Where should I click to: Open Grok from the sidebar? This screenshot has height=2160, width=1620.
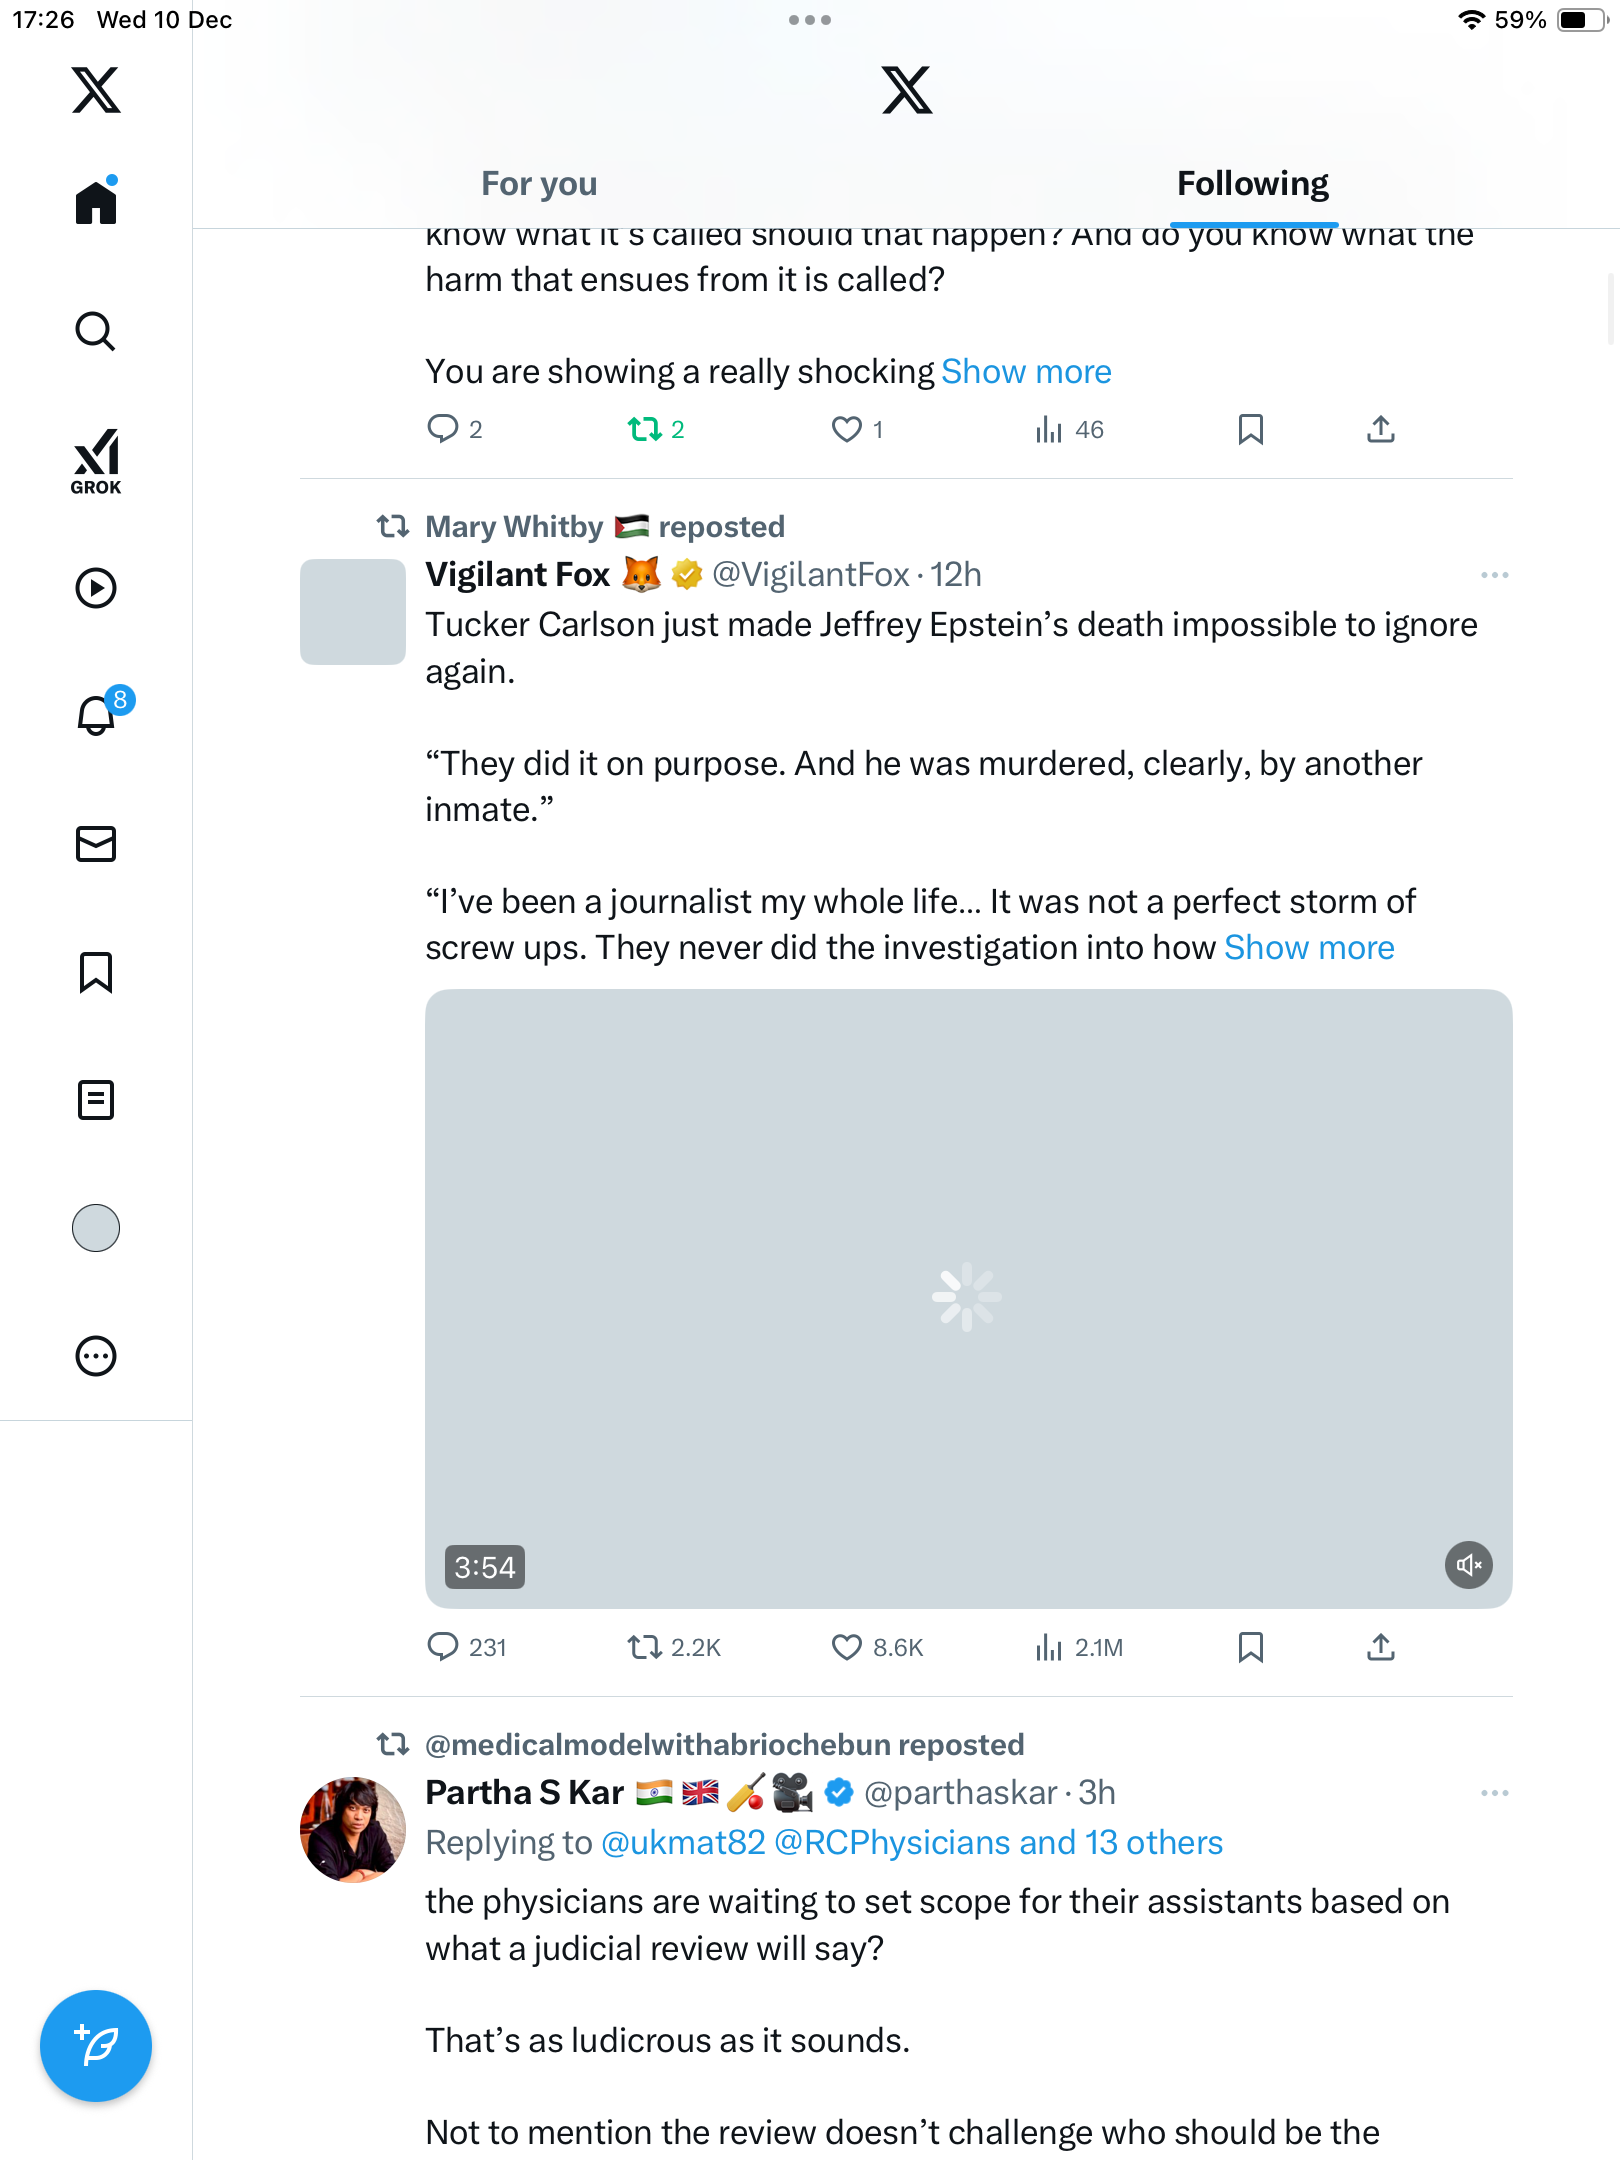96,461
